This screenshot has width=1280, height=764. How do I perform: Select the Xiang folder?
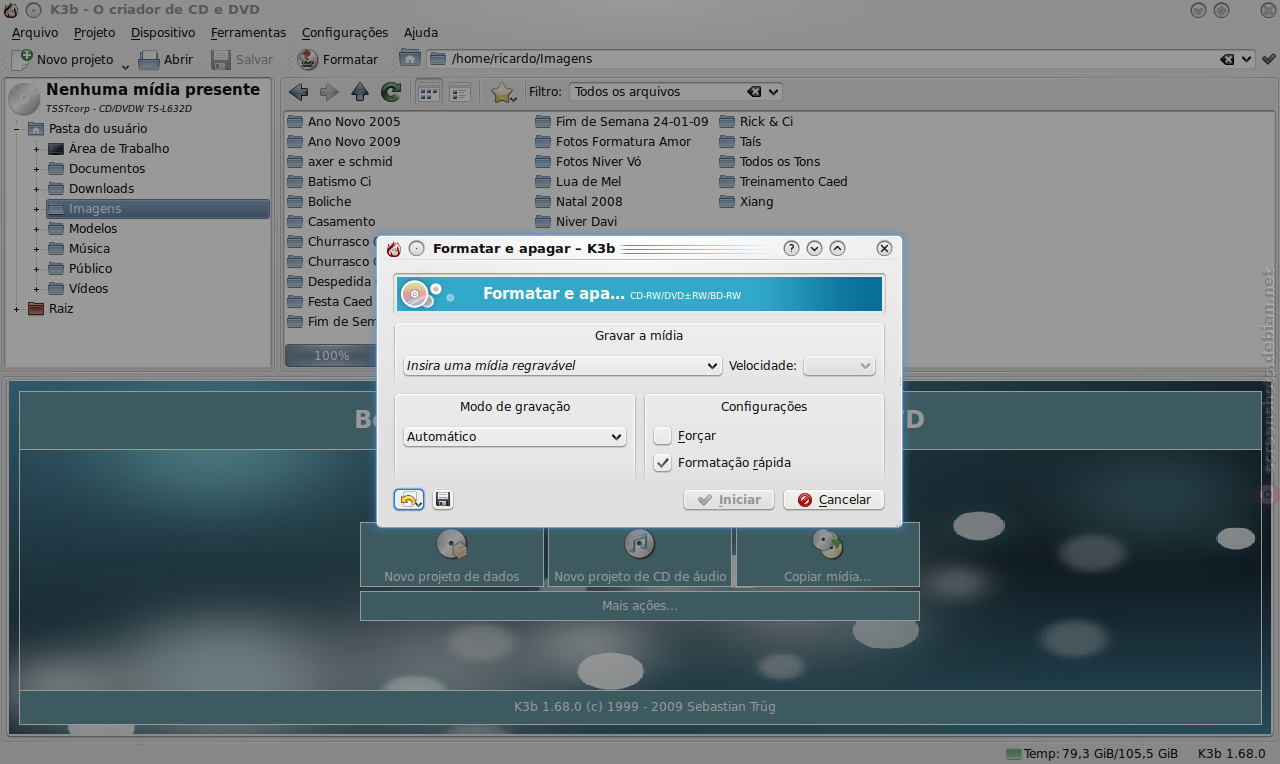coord(746,201)
